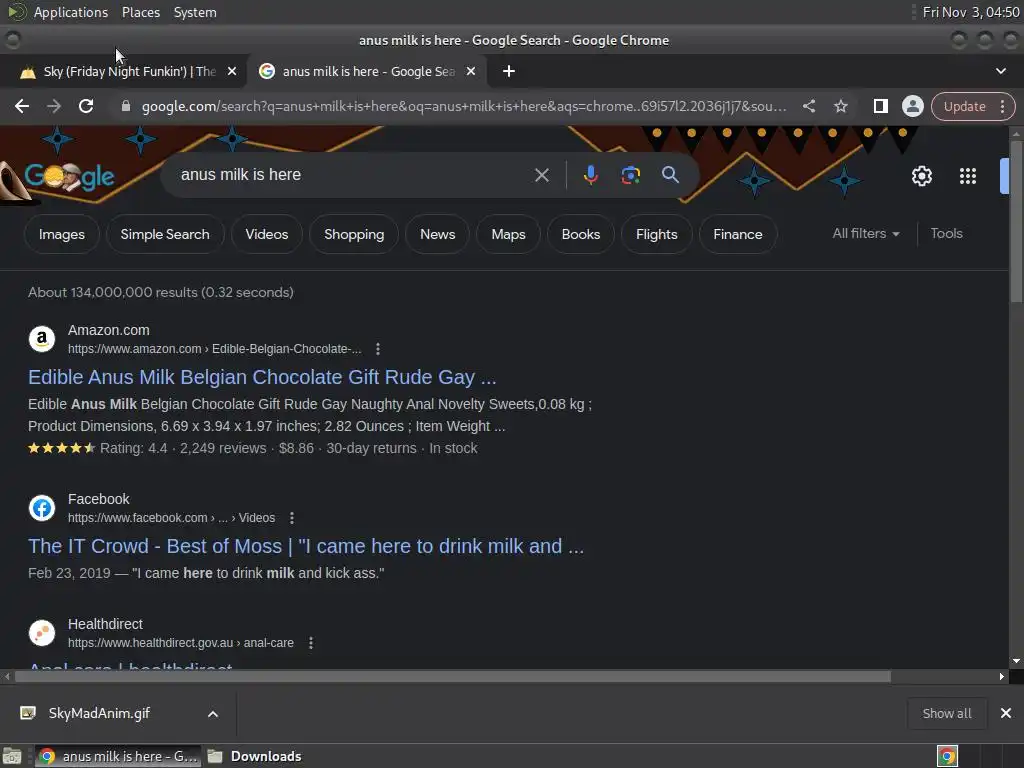1024x768 pixels.
Task: Filter results by News
Action: 438,234
